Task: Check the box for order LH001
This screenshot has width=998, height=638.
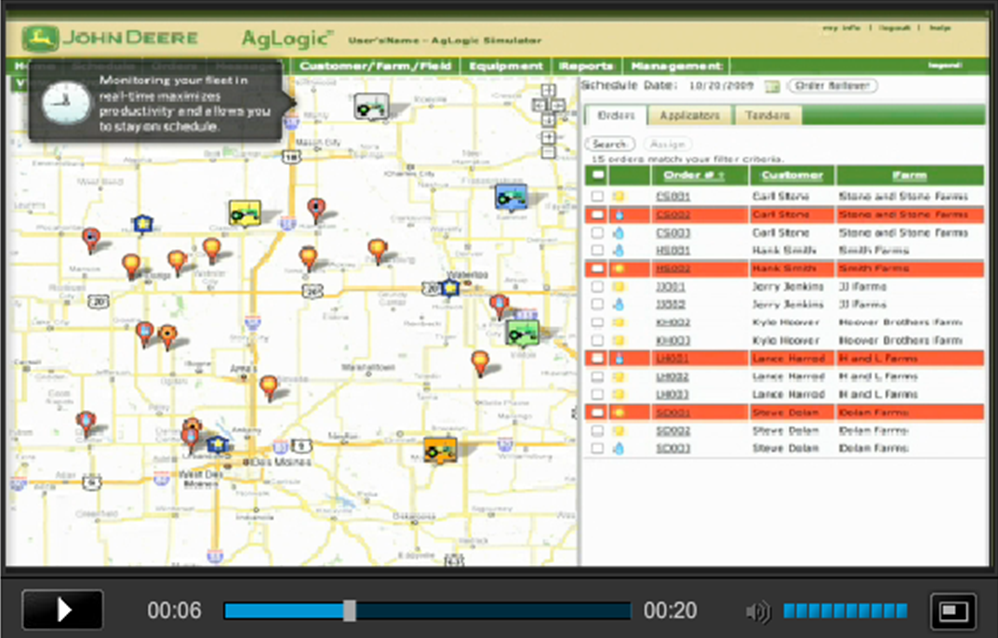Action: tap(597, 358)
